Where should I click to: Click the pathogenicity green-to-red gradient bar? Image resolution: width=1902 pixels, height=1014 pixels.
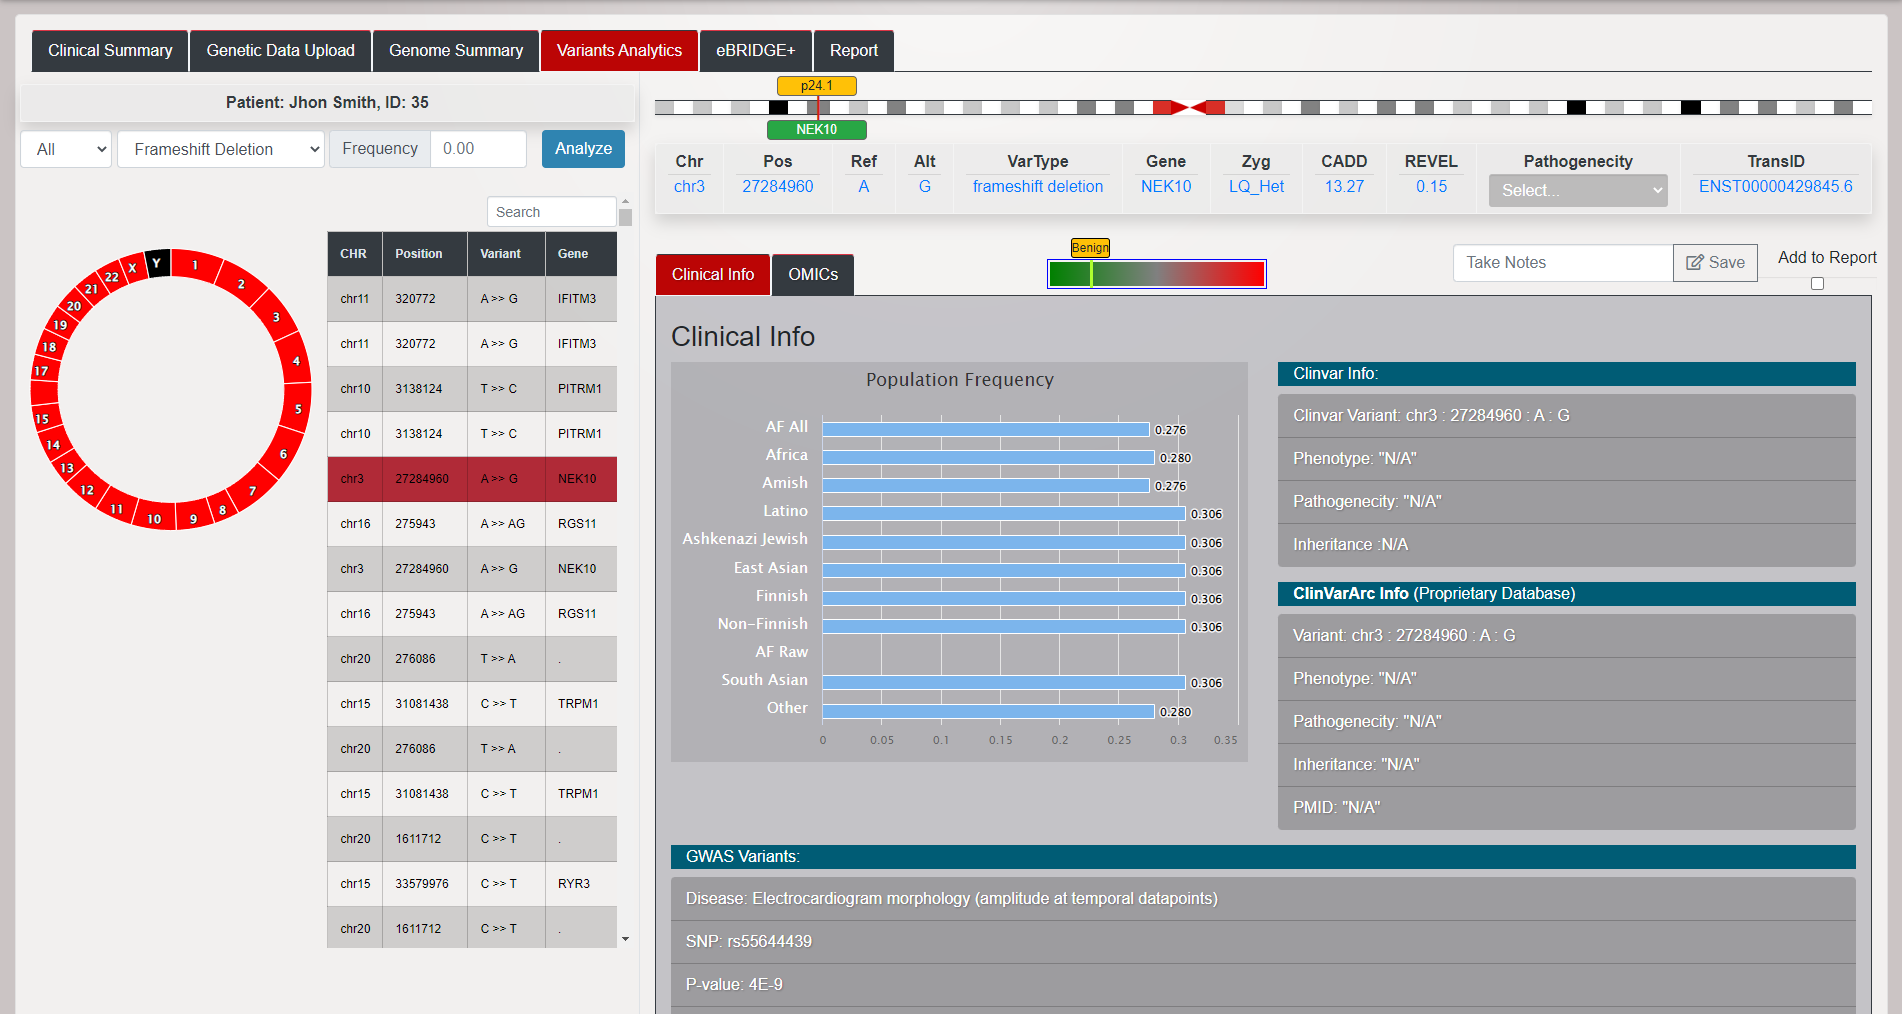tap(1156, 274)
